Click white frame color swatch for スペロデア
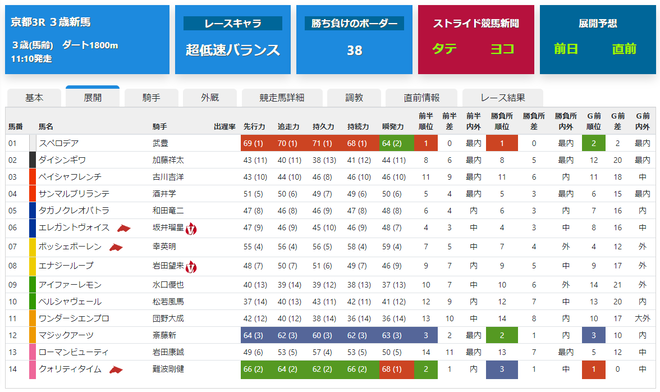 point(32,143)
